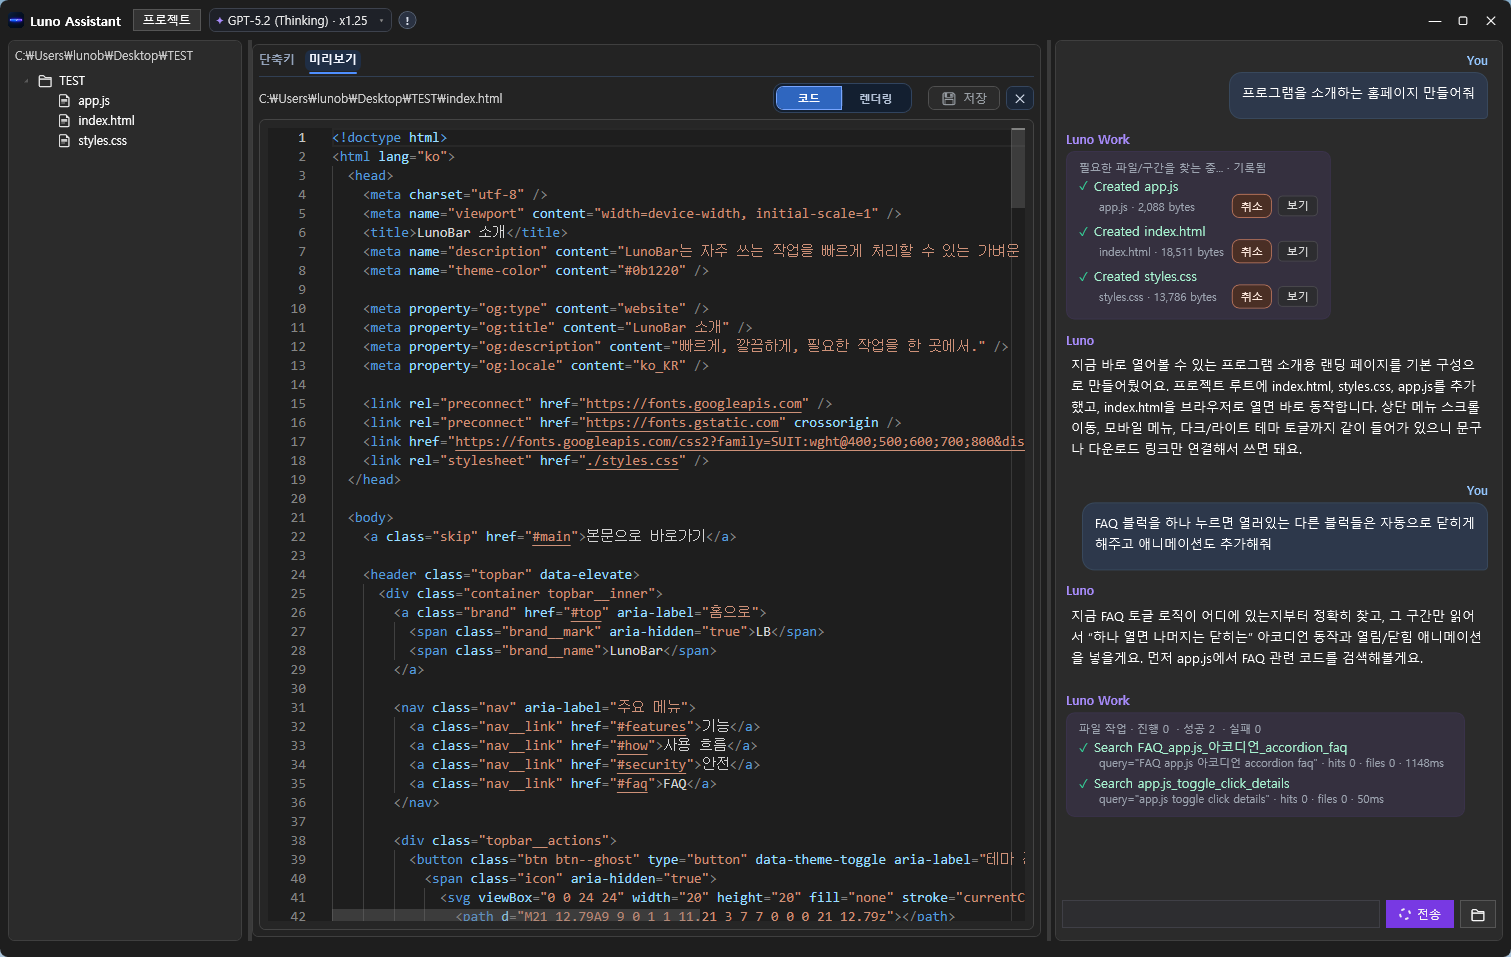
Task: Click 보기 for Created styles.css
Action: (1297, 296)
